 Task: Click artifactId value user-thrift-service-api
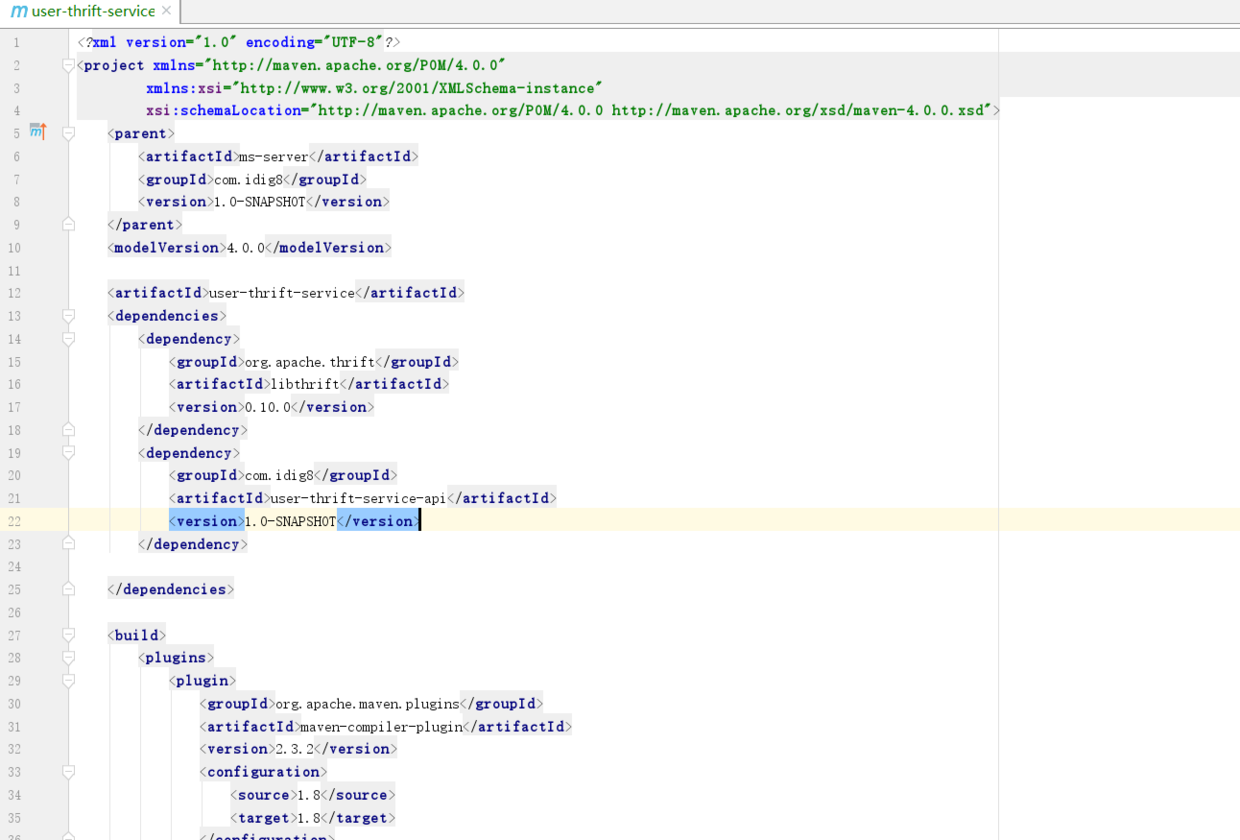358,498
